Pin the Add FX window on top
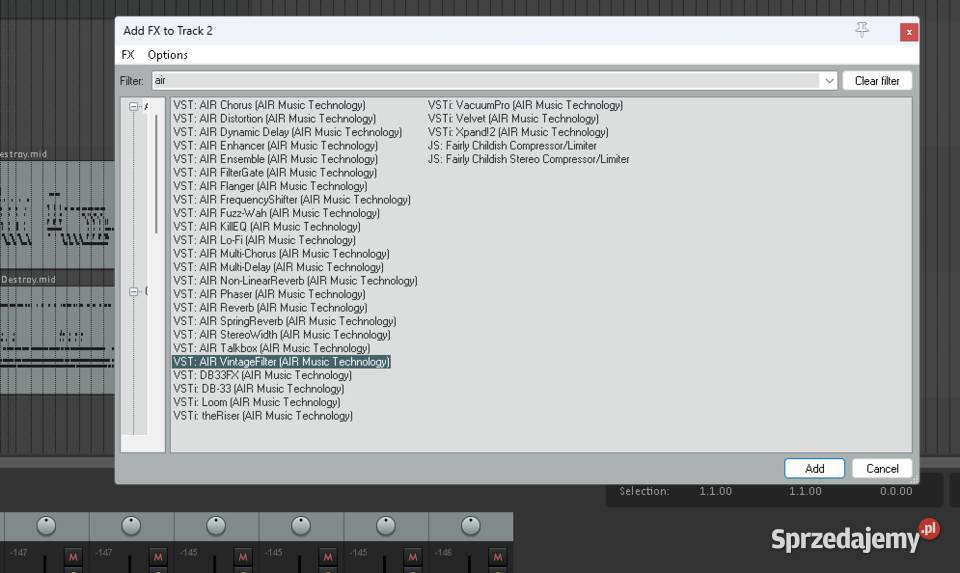960x573 pixels. pos(862,29)
